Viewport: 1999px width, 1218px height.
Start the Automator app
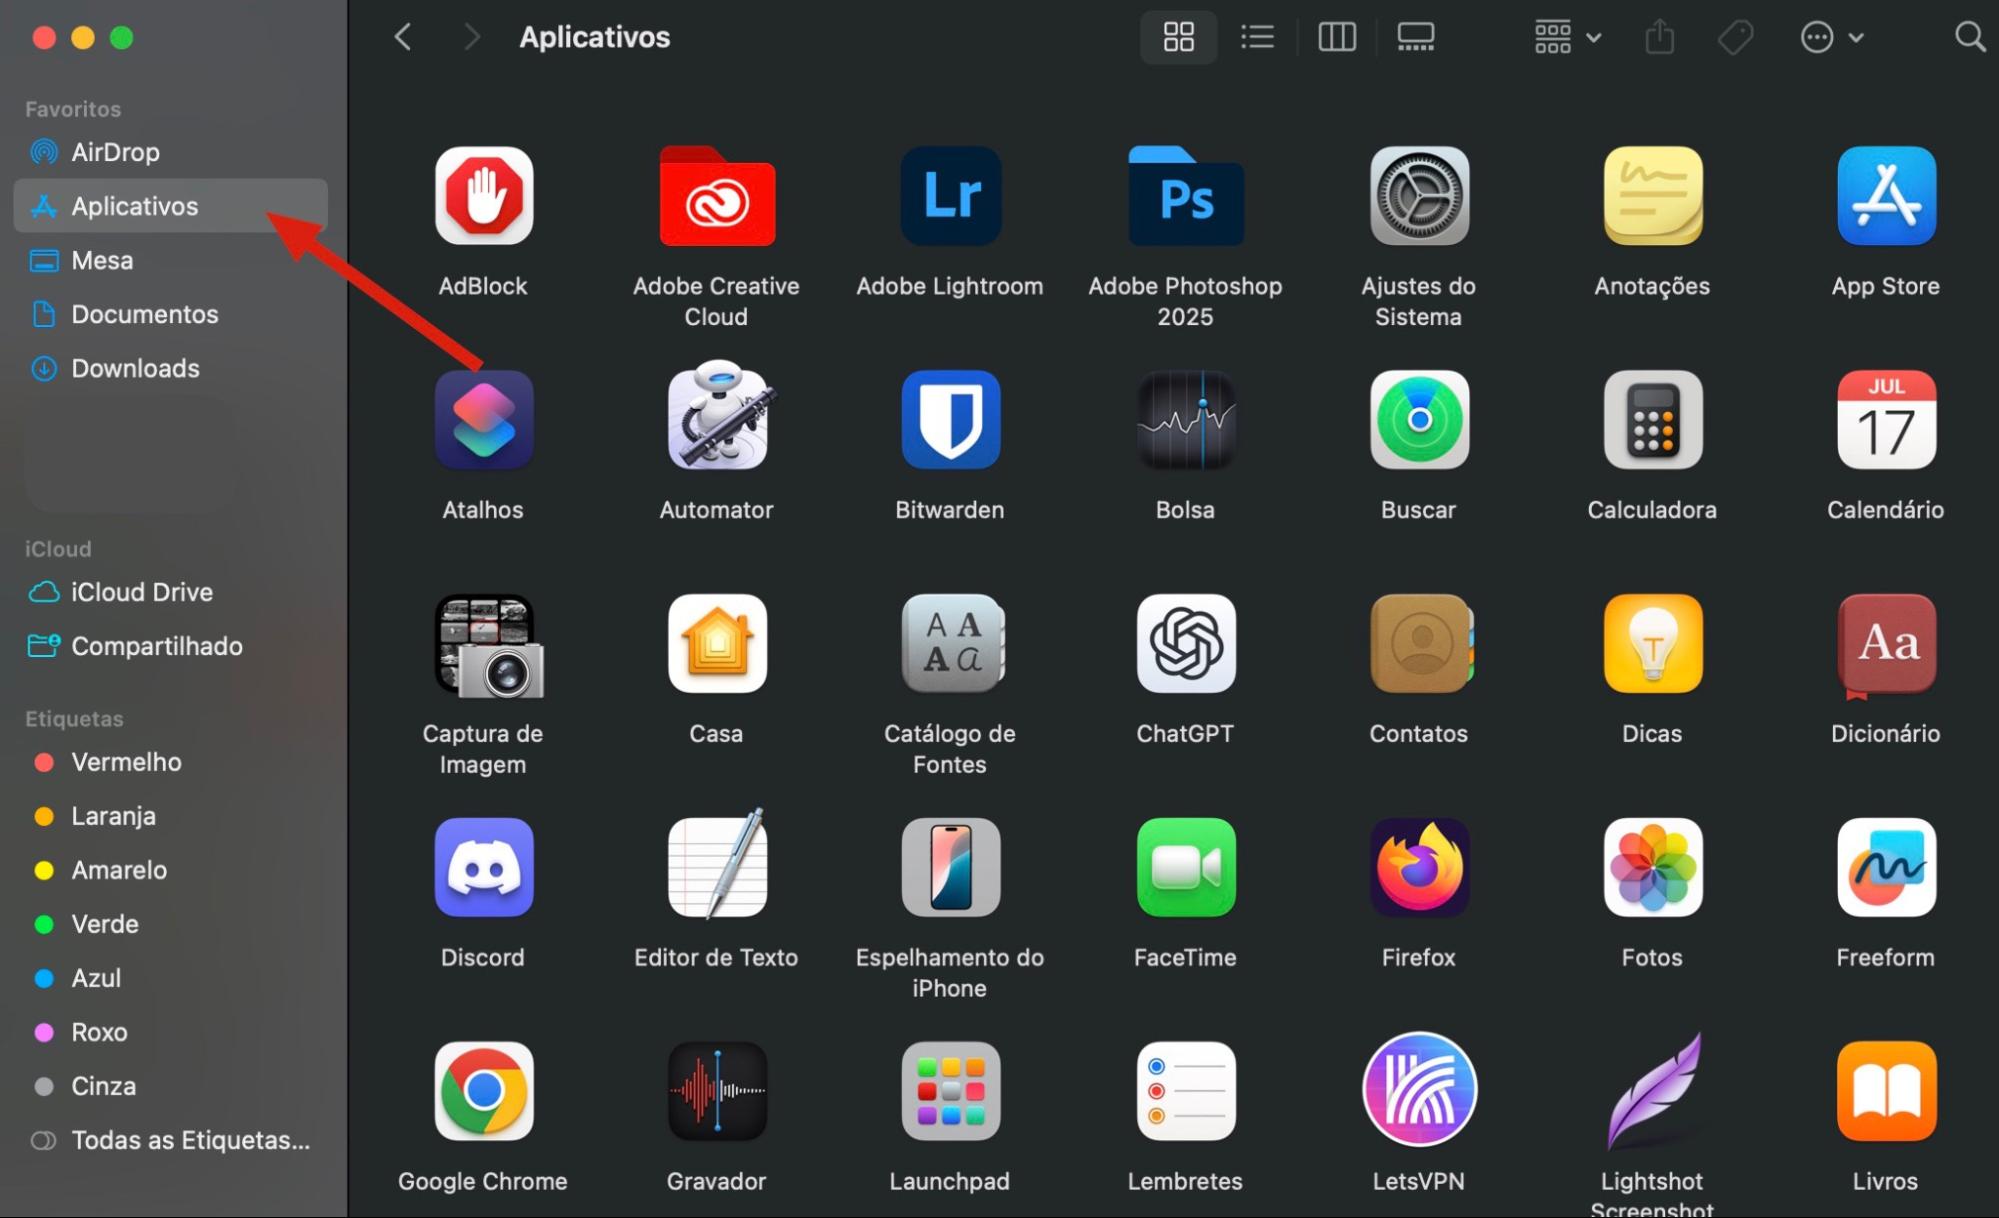[x=716, y=420]
